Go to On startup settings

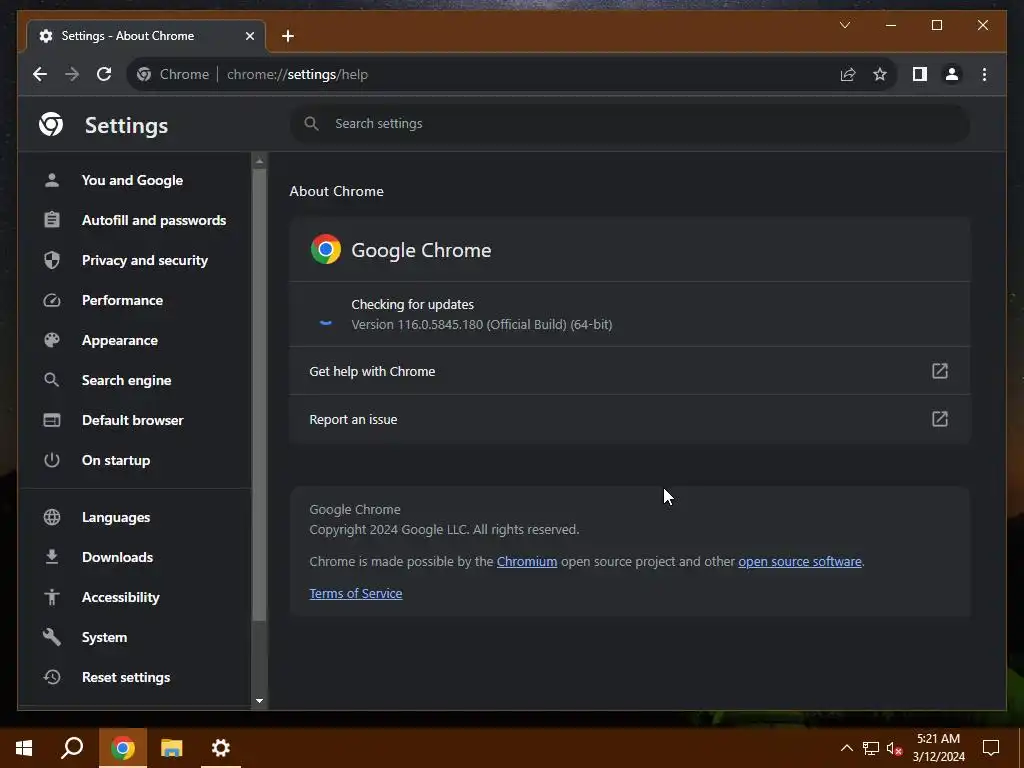116,460
